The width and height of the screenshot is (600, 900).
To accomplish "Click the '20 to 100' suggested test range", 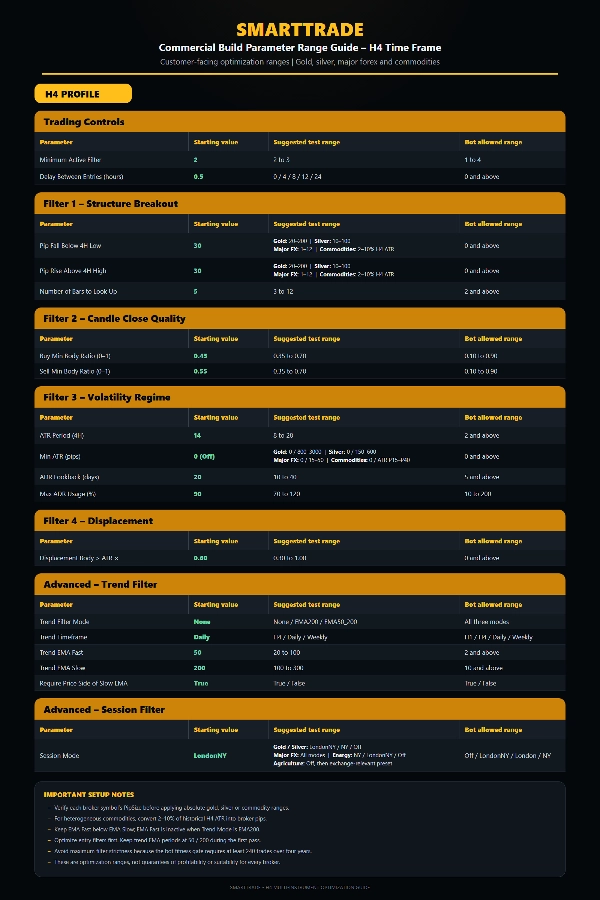I will coord(287,653).
